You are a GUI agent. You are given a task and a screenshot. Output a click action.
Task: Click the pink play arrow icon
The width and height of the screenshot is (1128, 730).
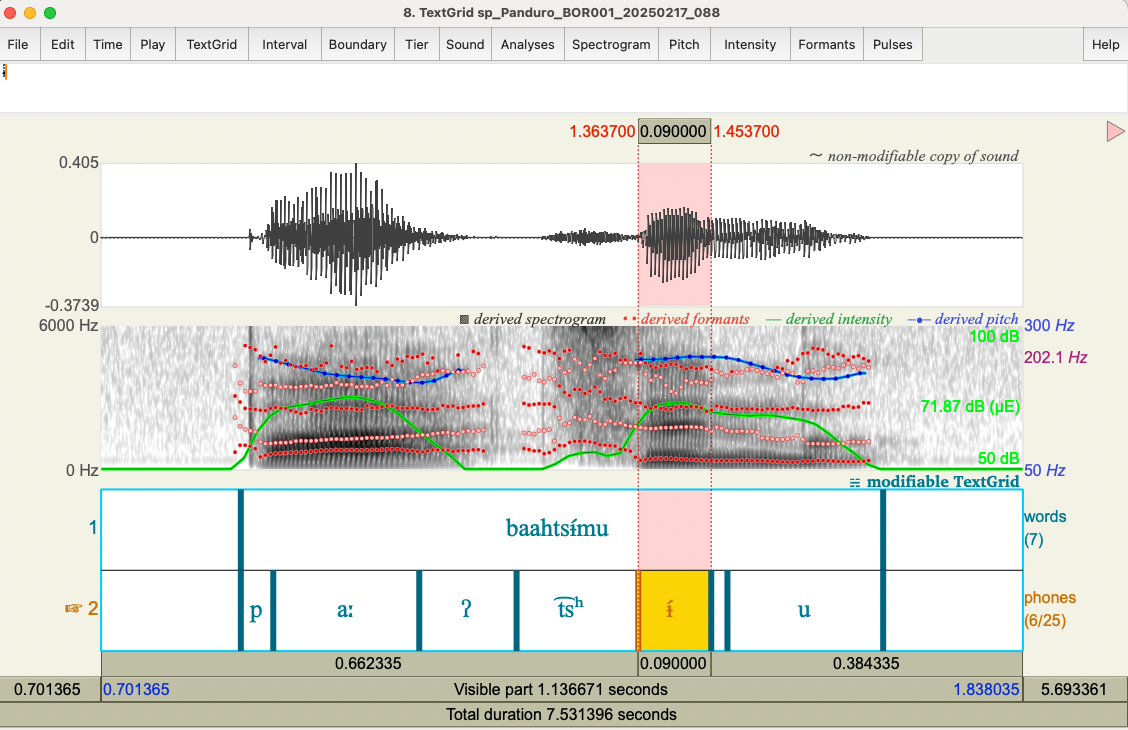coord(1115,131)
